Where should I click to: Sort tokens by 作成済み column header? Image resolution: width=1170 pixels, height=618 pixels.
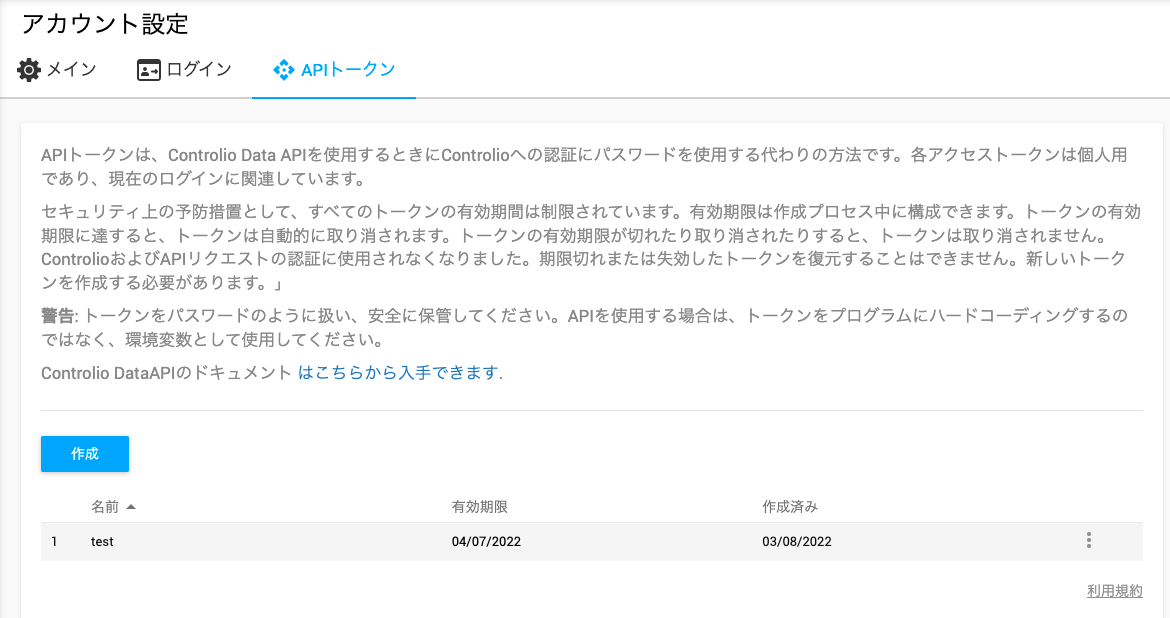[790, 507]
